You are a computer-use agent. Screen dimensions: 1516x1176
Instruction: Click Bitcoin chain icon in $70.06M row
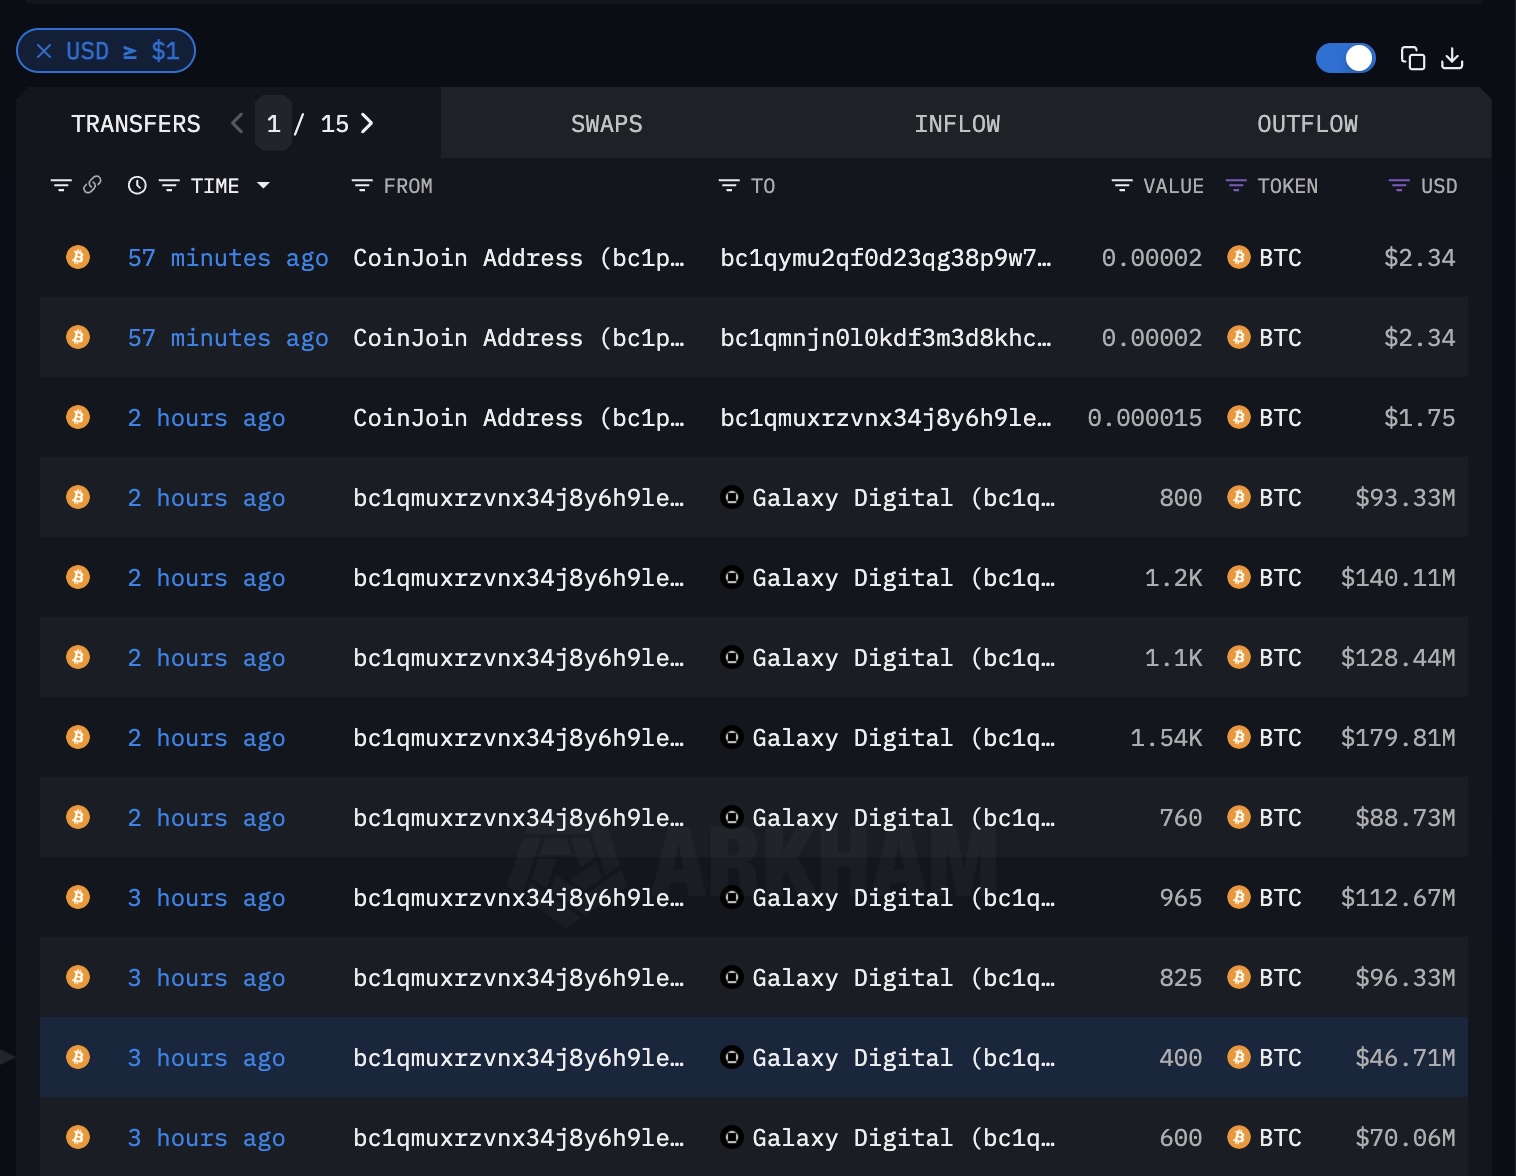[x=78, y=1137]
